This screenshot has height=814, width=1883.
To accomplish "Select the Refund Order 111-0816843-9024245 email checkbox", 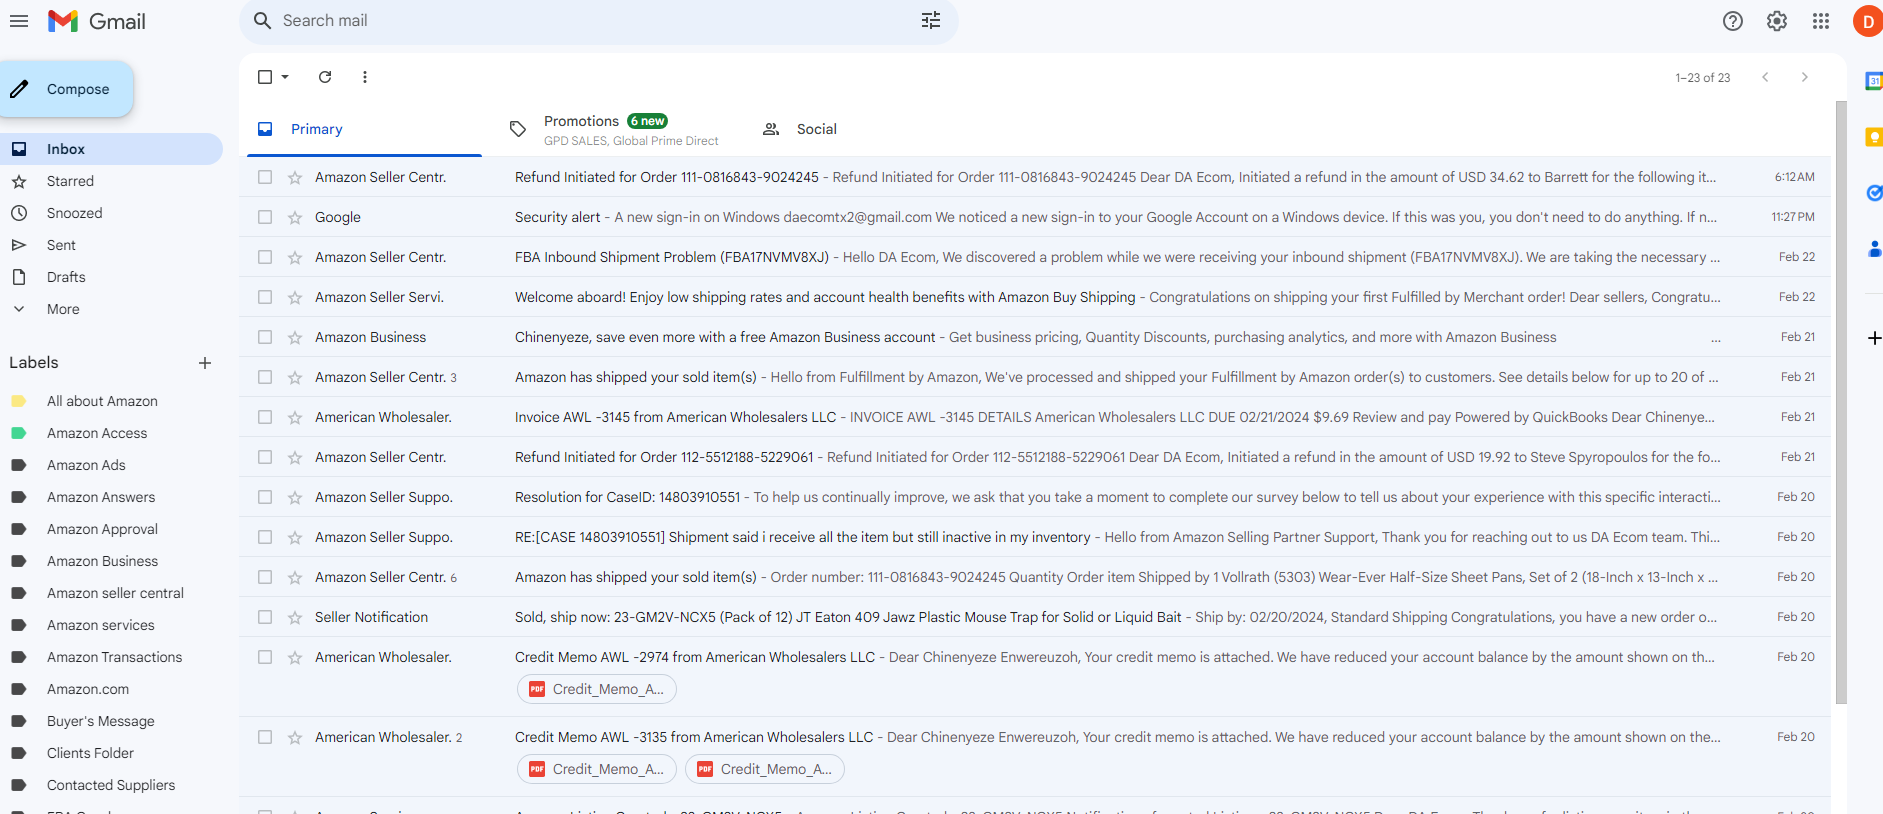I will pos(265,177).
